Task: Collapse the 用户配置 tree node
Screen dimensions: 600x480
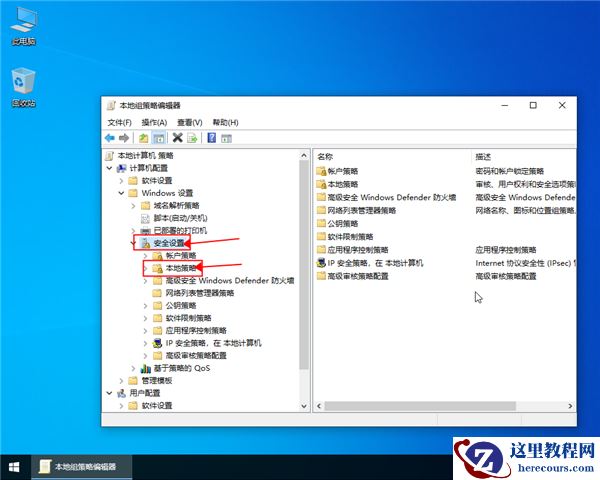Action: [109, 393]
